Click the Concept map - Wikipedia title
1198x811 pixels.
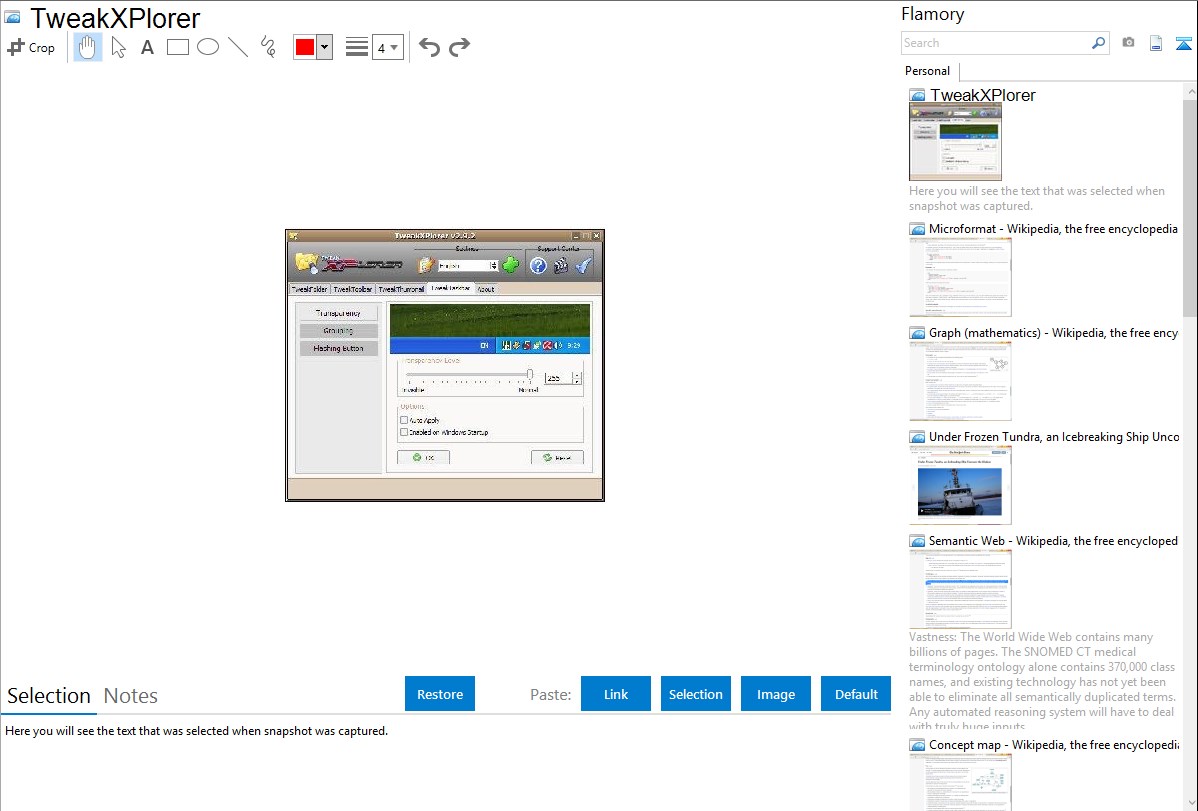tap(1053, 744)
